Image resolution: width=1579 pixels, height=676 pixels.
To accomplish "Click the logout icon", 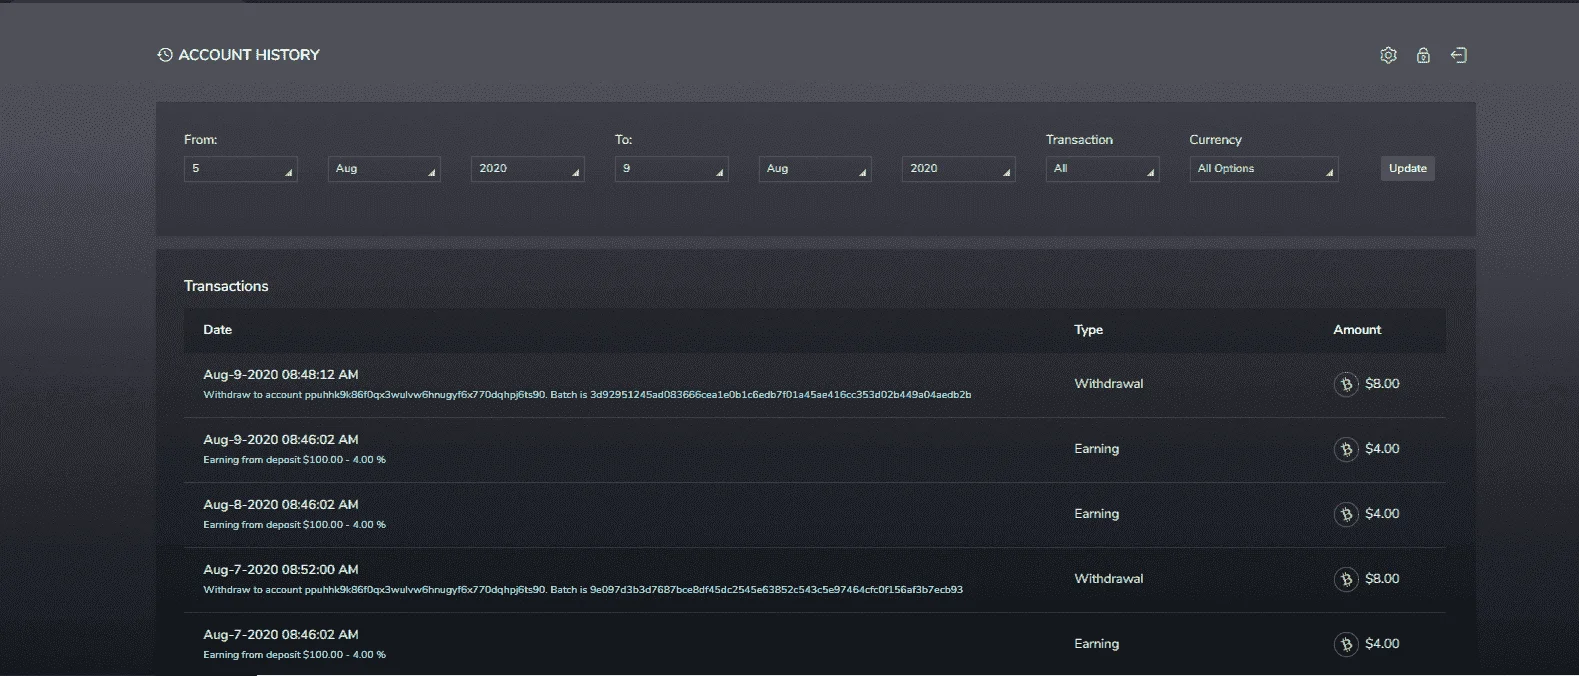I will pyautogui.click(x=1459, y=55).
